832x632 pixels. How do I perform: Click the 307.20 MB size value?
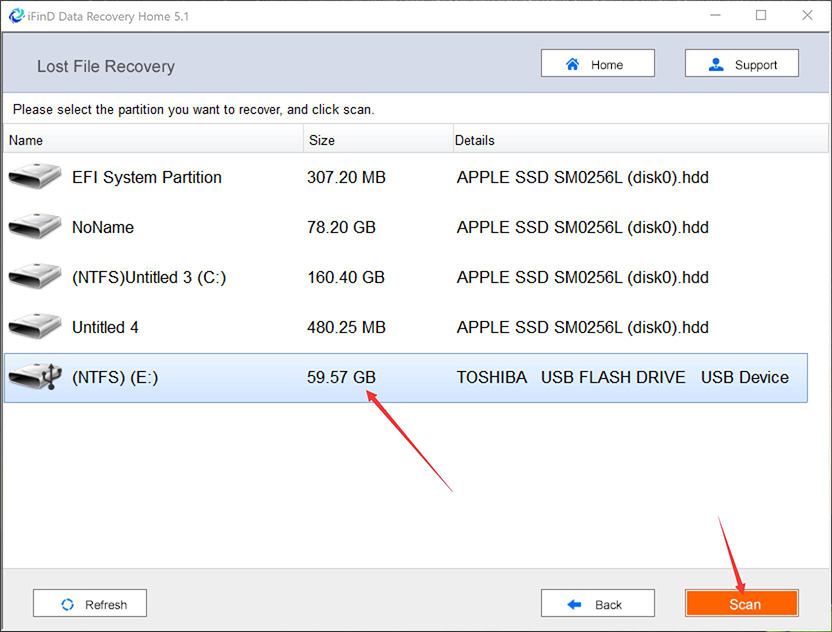[346, 177]
